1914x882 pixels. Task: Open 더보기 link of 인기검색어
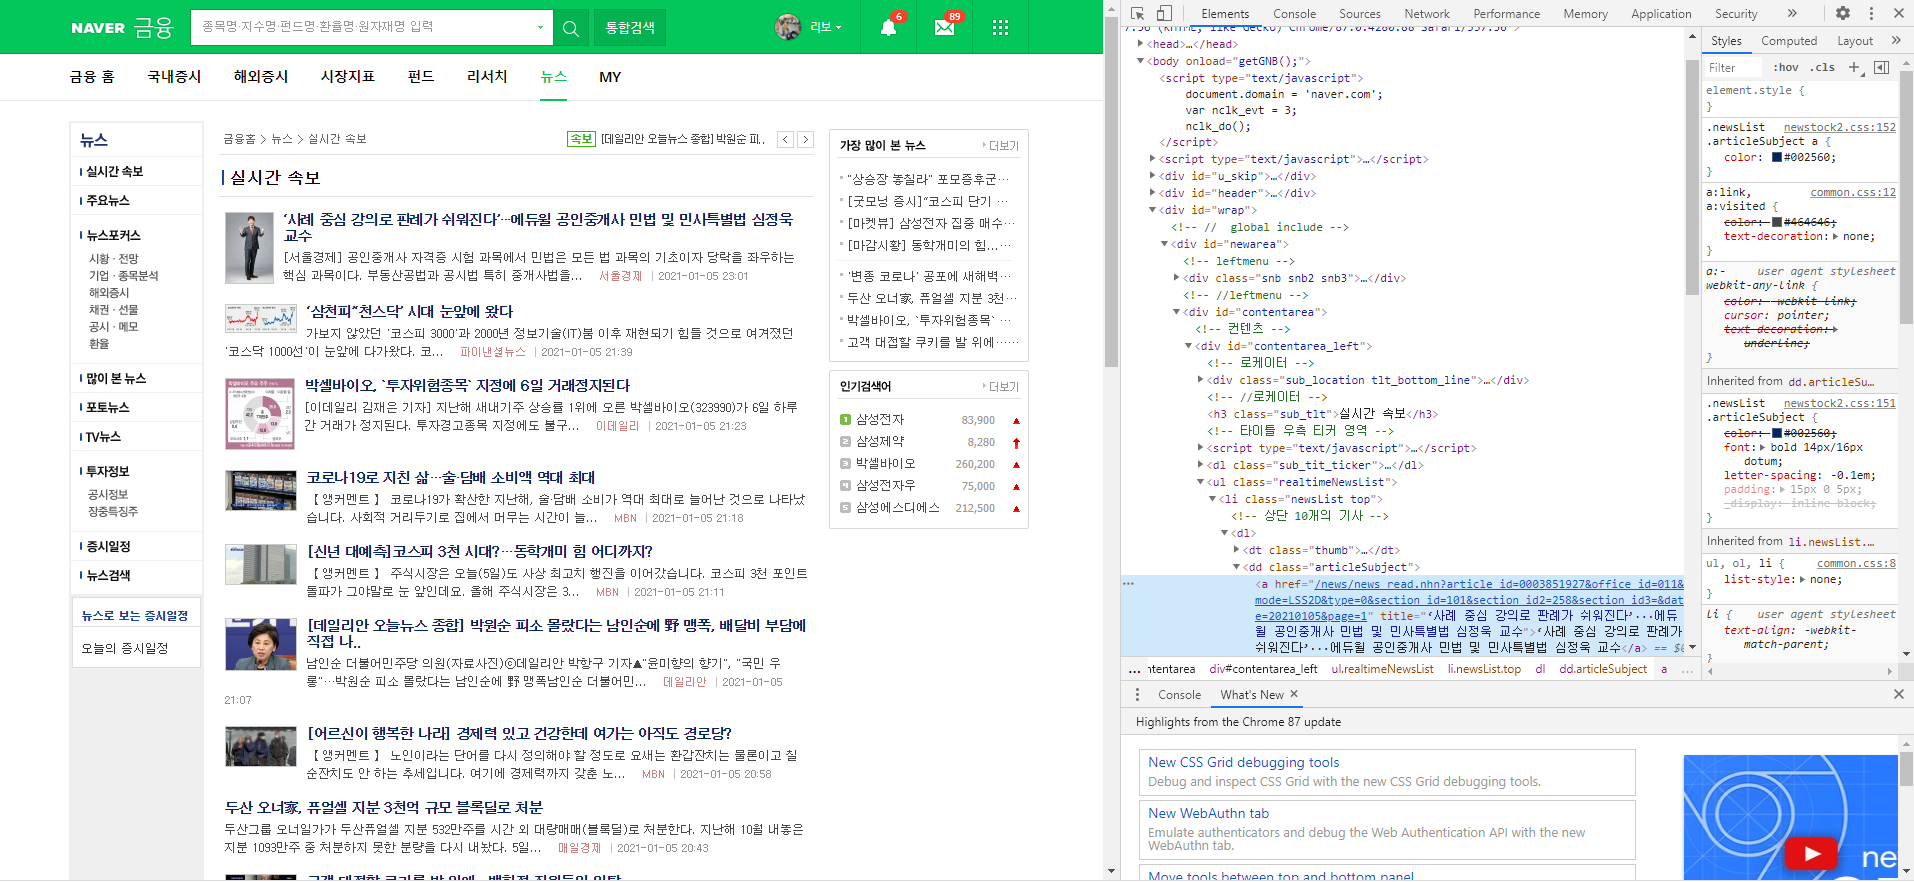[1000, 387]
